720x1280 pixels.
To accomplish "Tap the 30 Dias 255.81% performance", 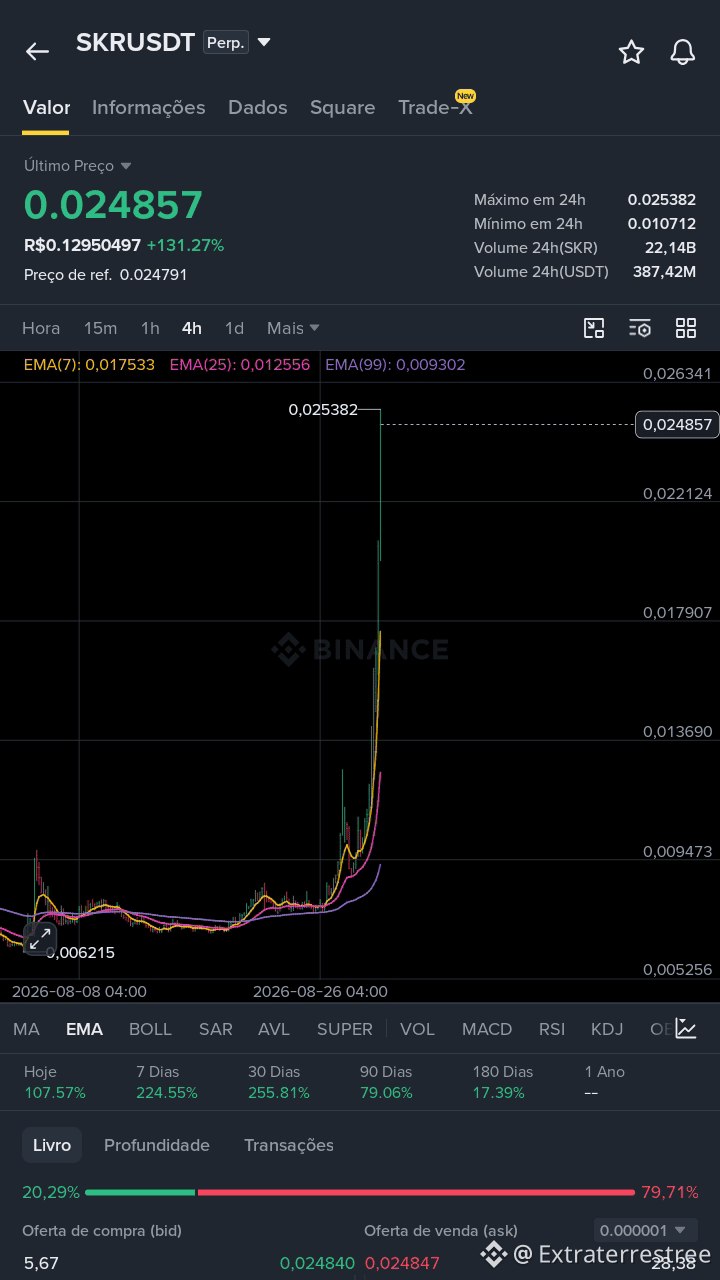I will pyautogui.click(x=279, y=1082).
